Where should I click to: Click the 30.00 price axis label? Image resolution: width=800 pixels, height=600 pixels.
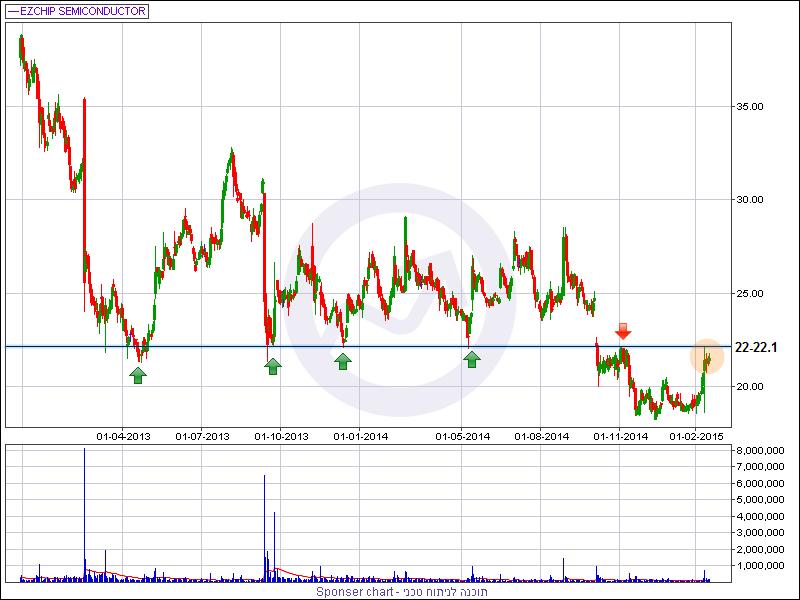pos(749,199)
